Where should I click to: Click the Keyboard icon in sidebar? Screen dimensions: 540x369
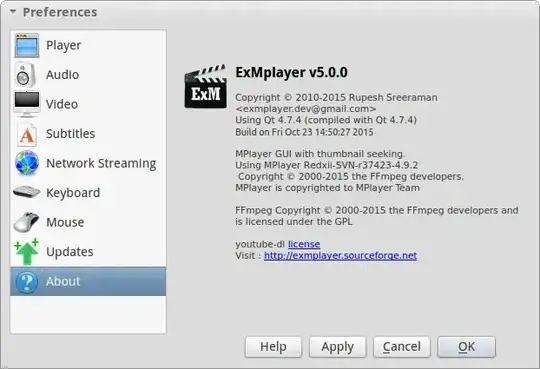coord(27,192)
